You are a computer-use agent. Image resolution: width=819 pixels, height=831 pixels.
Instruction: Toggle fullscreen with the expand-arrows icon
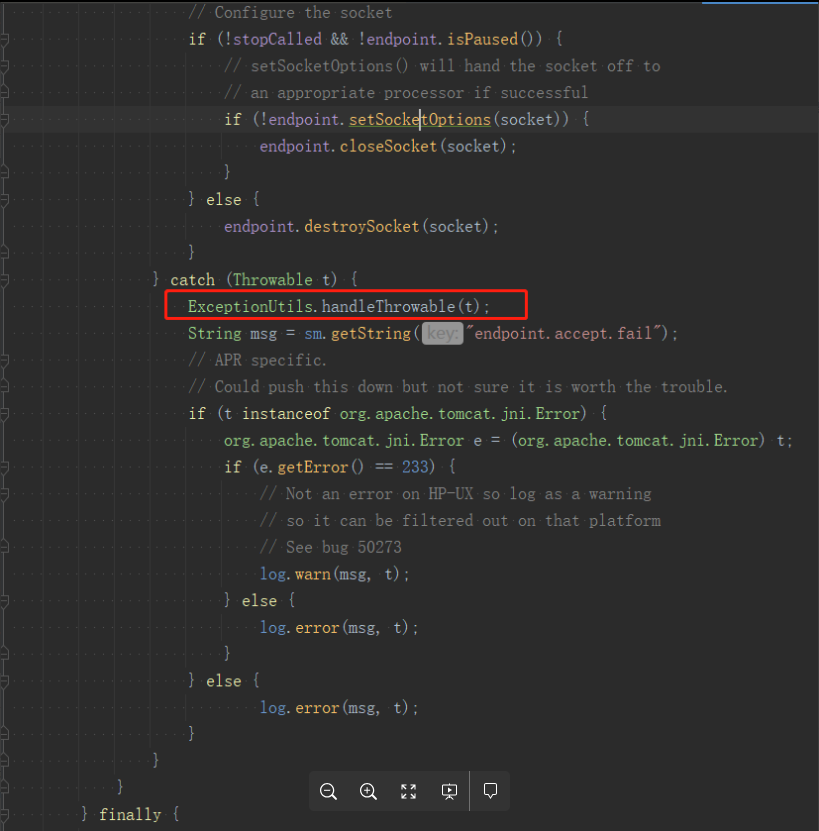408,791
